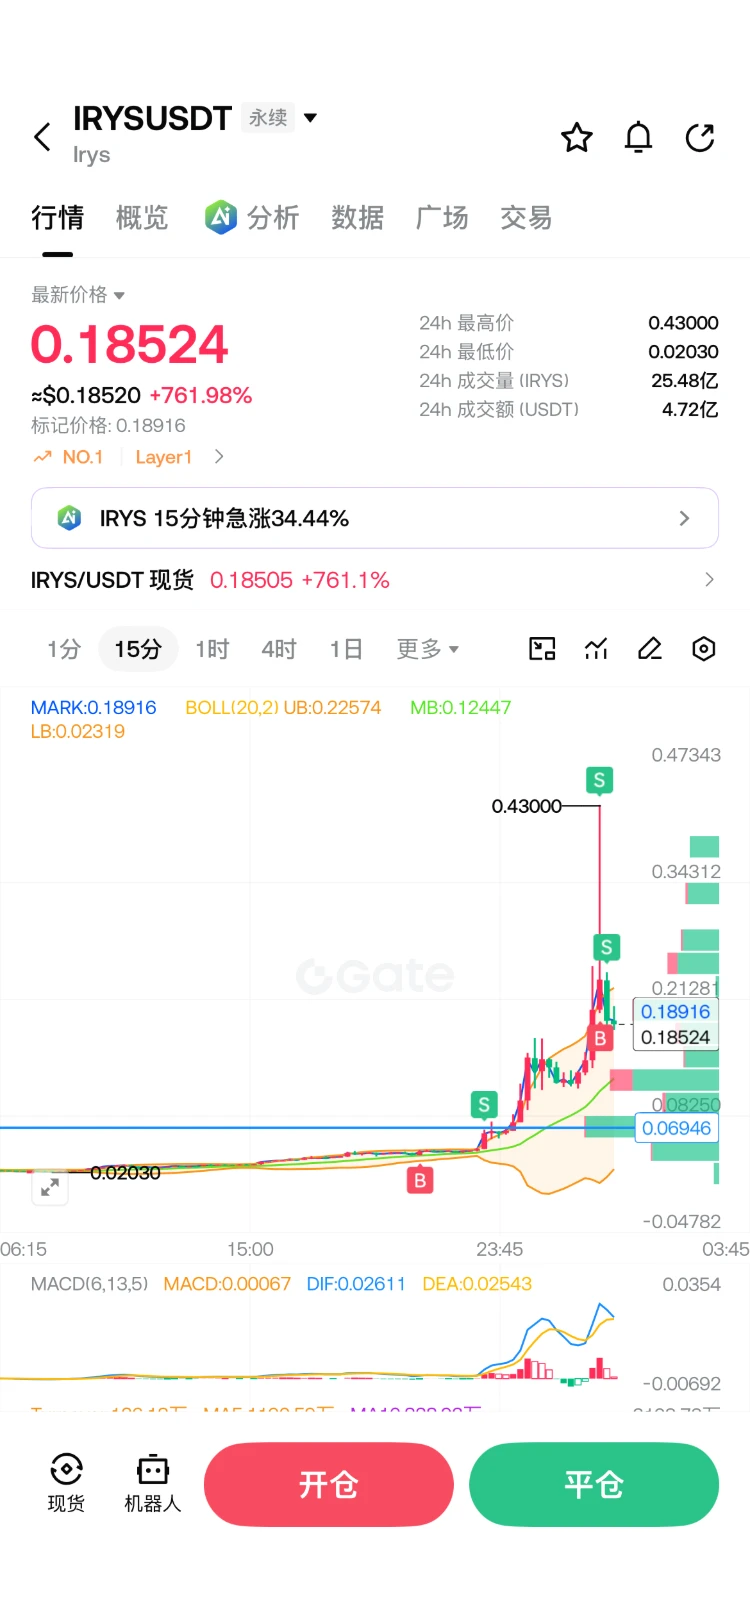Switch to the 交易 tab

click(x=526, y=217)
